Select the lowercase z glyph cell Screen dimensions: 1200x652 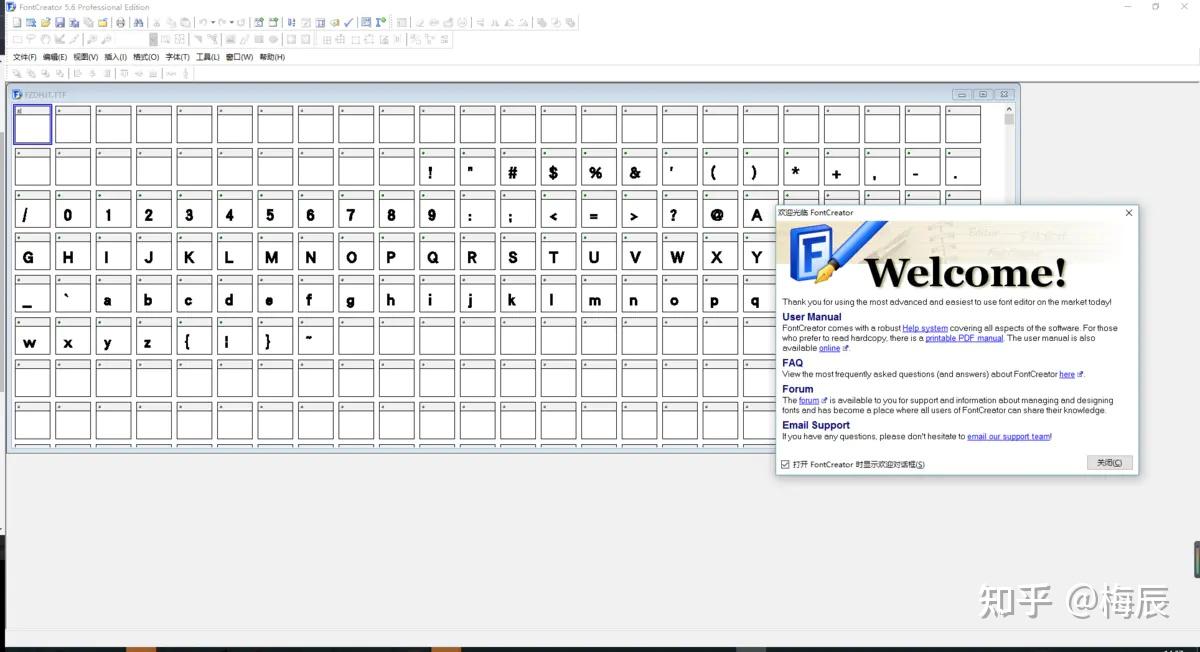154,337
